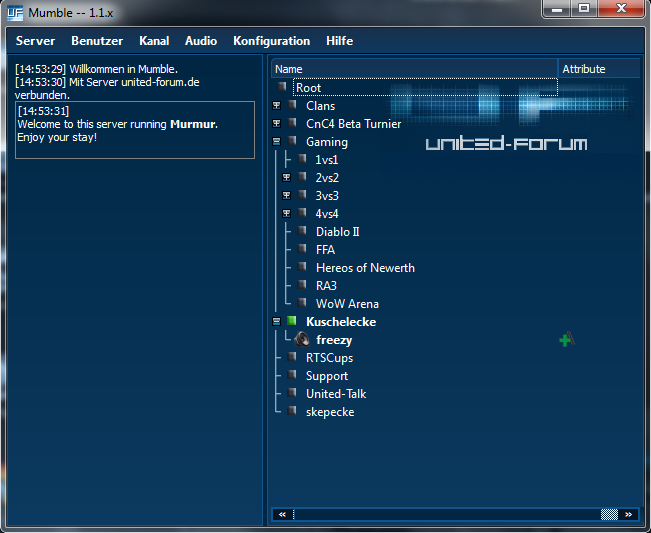Click the Clans channel icon
Screen dimensions: 651x533
pos(292,105)
